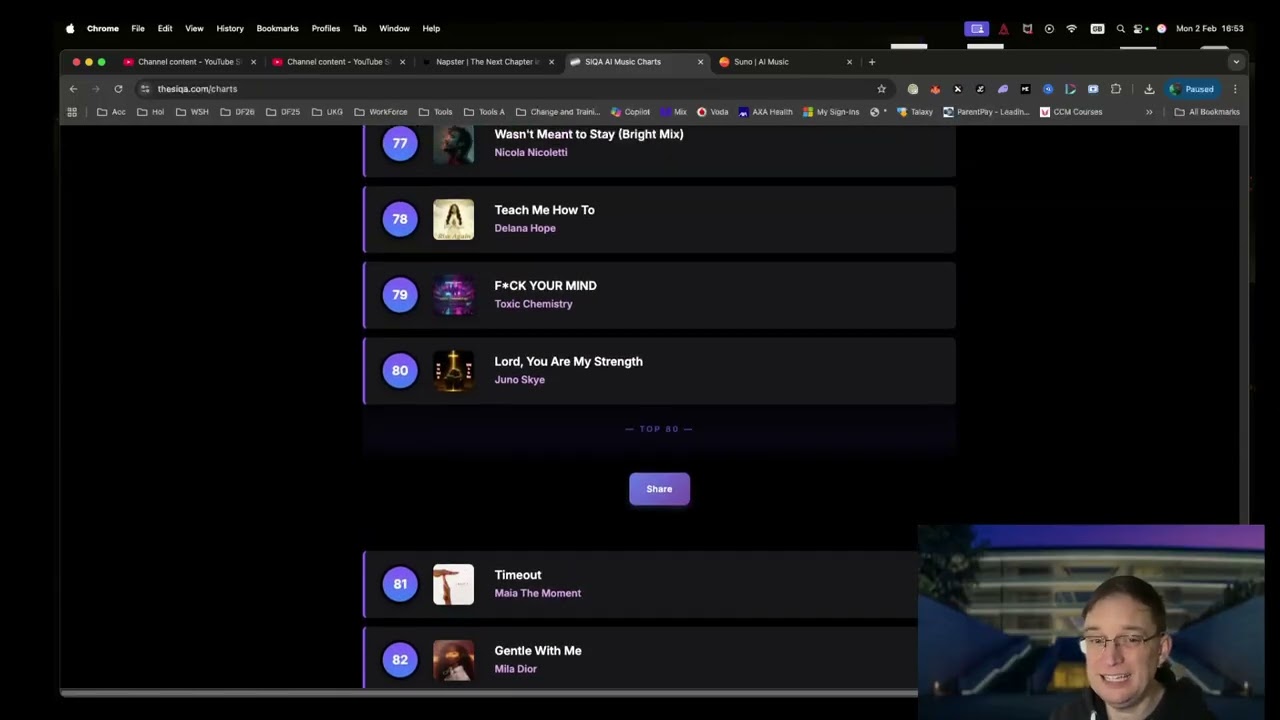This screenshot has width=1280, height=720.
Task: Click artist name Mila Dior
Action: [x=515, y=669]
